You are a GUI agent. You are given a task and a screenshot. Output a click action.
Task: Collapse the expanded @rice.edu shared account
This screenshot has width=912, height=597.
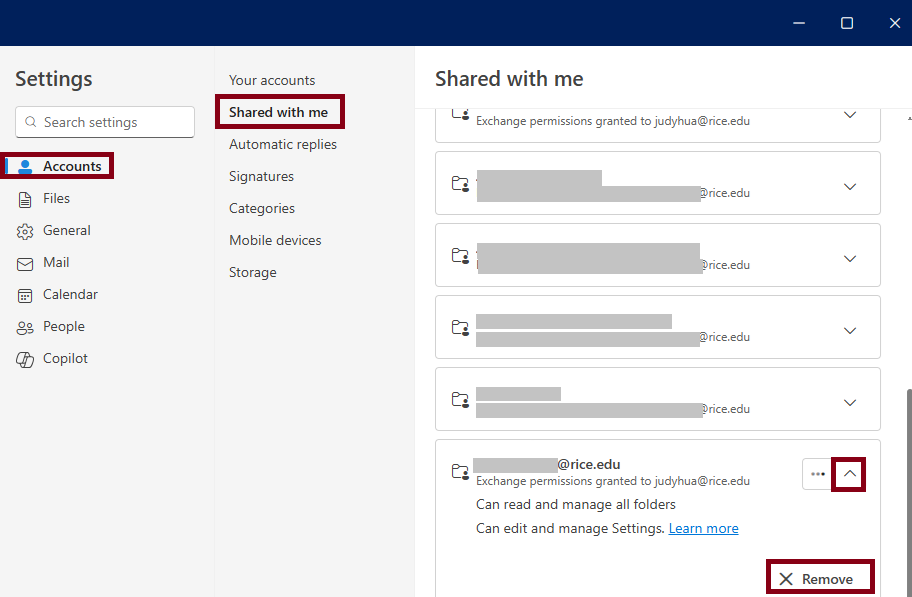(x=849, y=474)
